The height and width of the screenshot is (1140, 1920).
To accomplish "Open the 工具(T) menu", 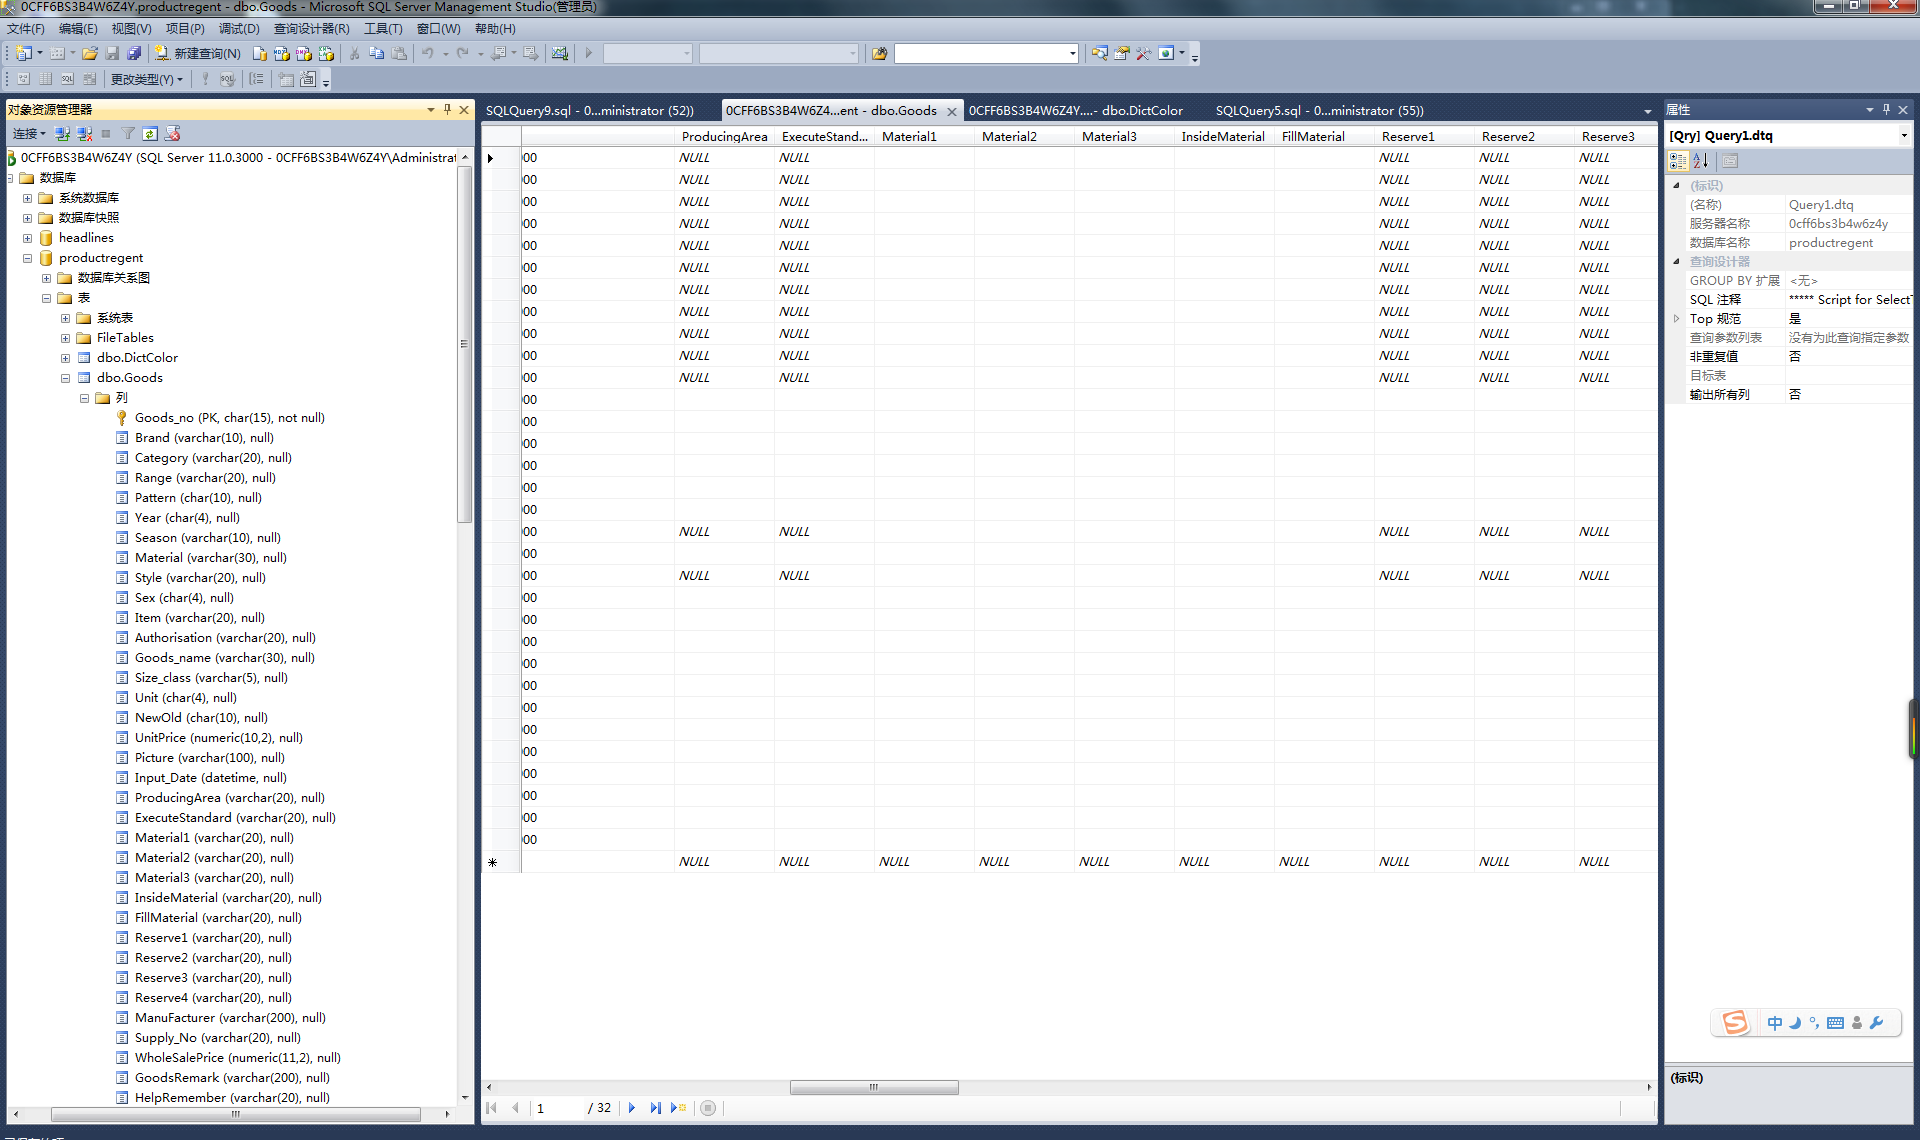I will coord(383,28).
